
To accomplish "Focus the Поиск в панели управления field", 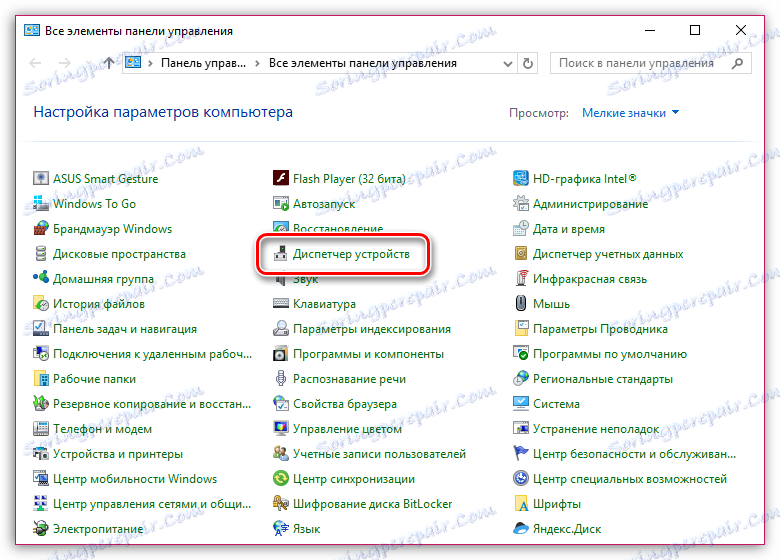I will pyautogui.click(x=651, y=63).
